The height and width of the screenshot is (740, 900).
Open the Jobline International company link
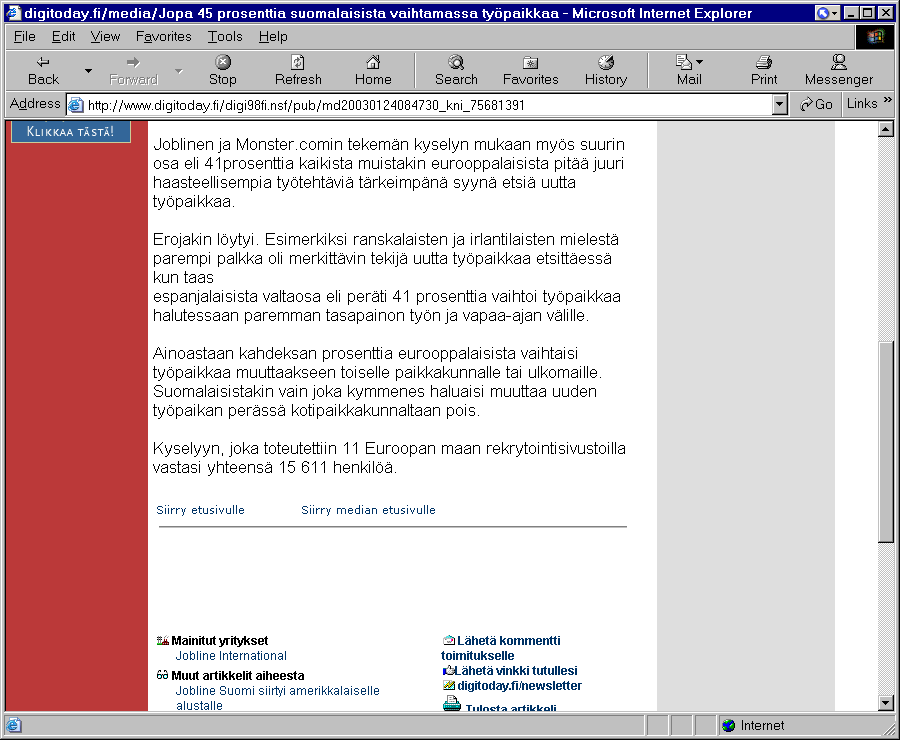(x=231, y=656)
